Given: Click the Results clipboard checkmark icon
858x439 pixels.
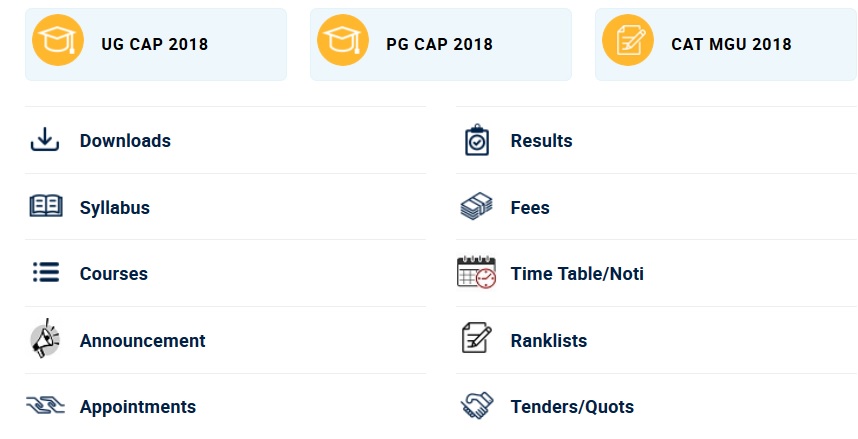Looking at the screenshot, I should click(x=477, y=140).
